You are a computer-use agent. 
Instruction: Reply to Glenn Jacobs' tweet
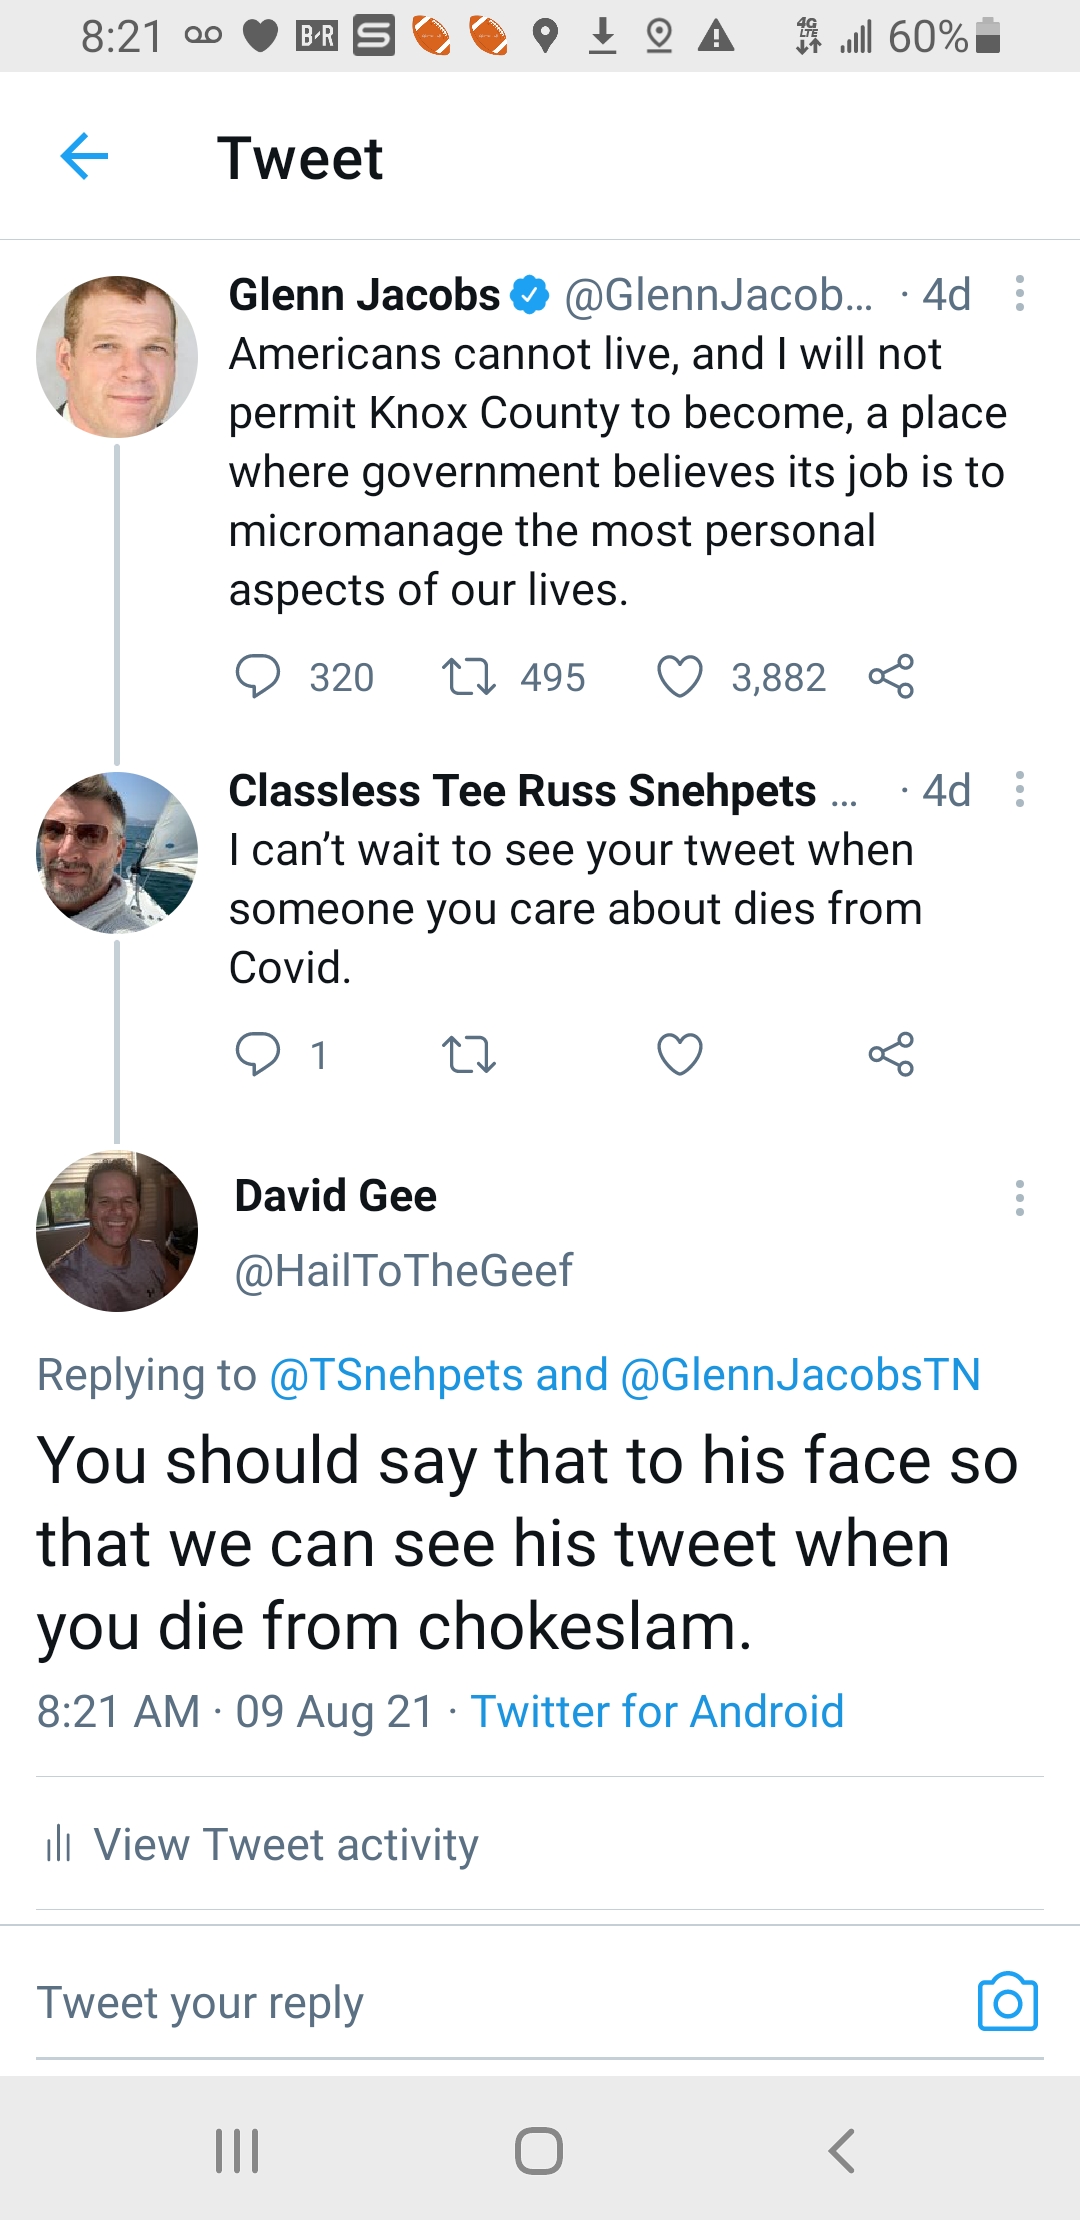[x=257, y=676]
